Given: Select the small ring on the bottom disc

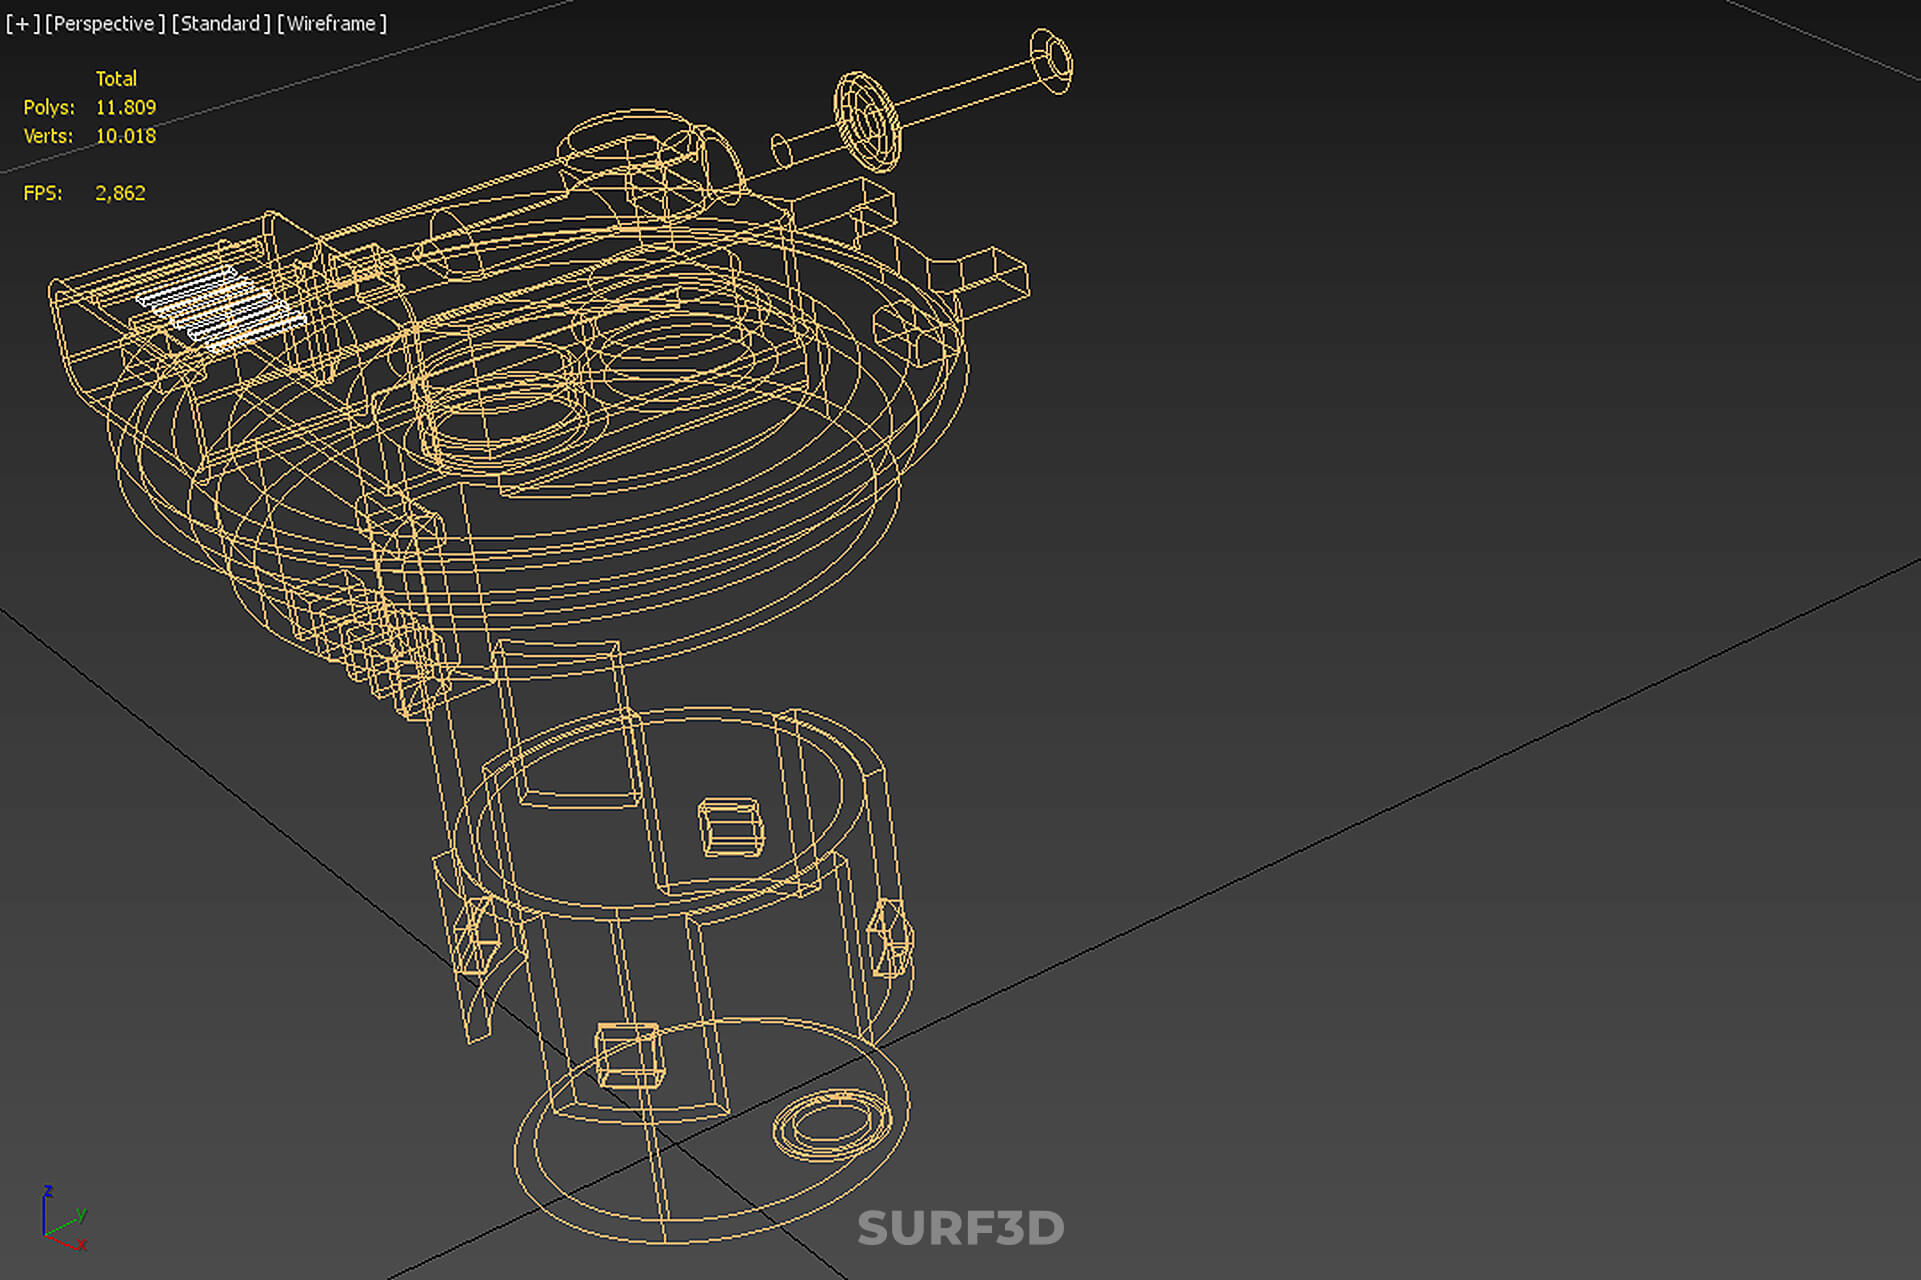Looking at the screenshot, I should 832,1124.
